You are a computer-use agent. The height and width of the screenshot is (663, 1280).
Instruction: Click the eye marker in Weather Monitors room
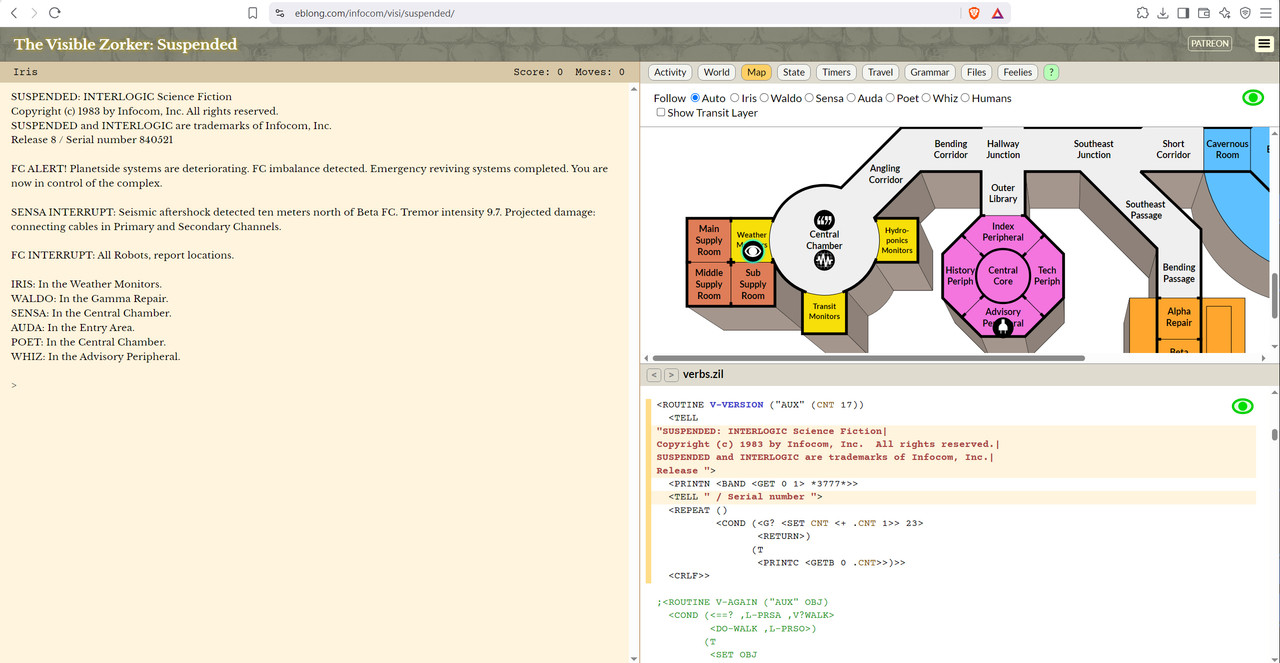click(753, 251)
